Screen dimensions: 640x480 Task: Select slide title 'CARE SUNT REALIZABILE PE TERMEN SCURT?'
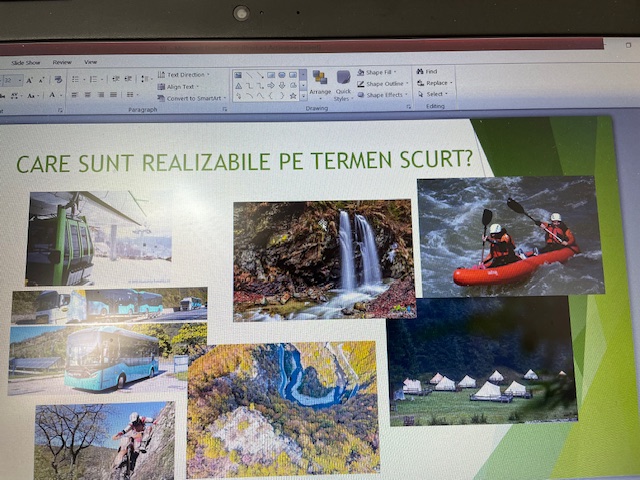(x=244, y=162)
